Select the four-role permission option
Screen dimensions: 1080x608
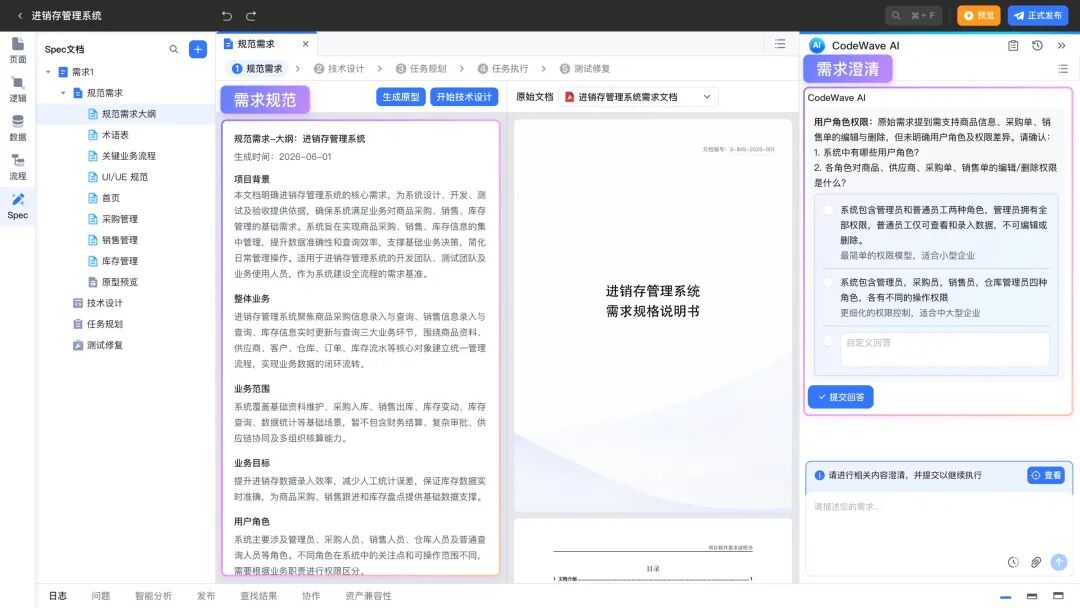[x=829, y=282]
